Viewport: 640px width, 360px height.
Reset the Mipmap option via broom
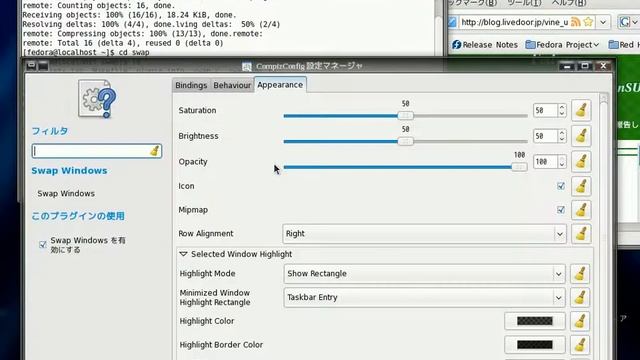(581, 210)
